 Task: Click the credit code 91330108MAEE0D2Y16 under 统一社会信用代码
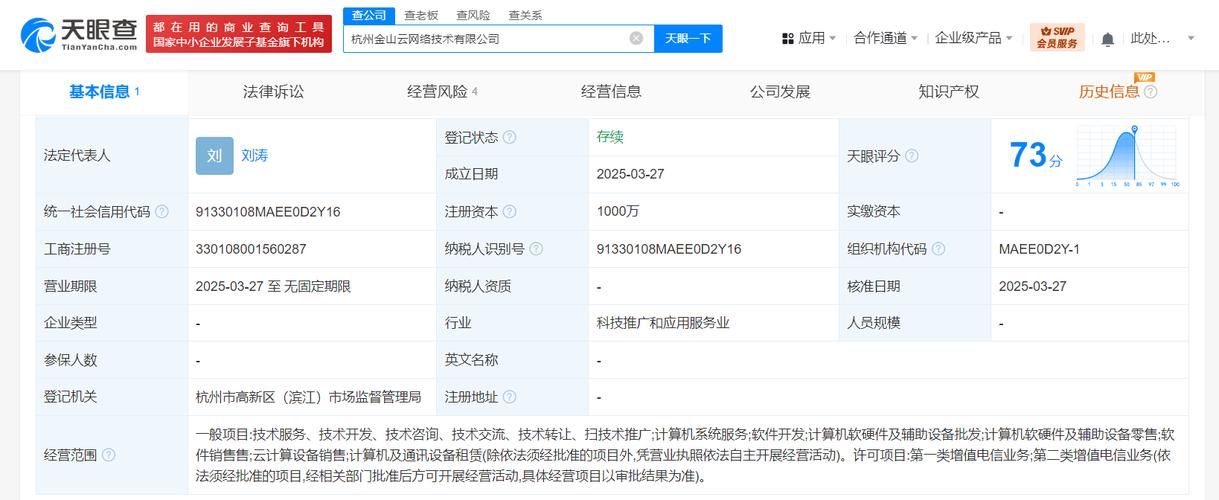click(x=268, y=212)
